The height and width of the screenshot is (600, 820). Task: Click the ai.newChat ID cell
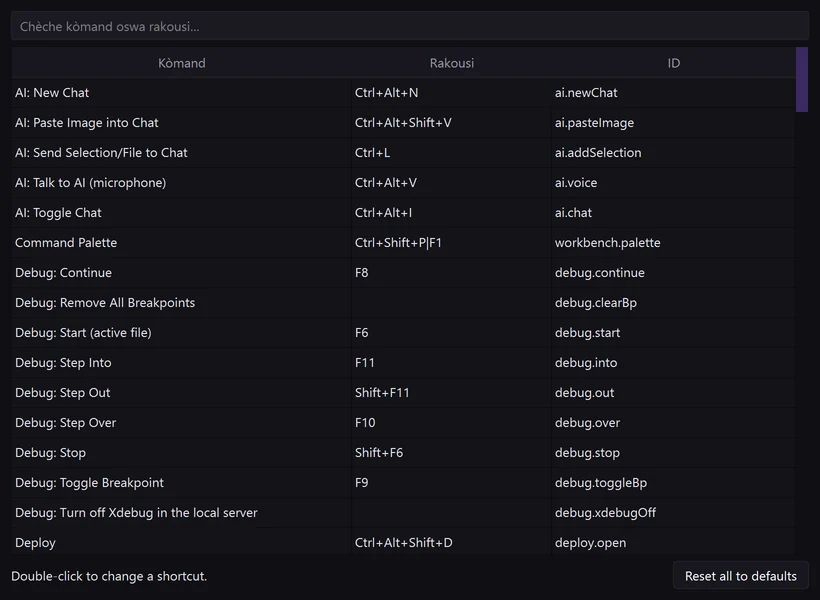pyautogui.click(x=674, y=93)
